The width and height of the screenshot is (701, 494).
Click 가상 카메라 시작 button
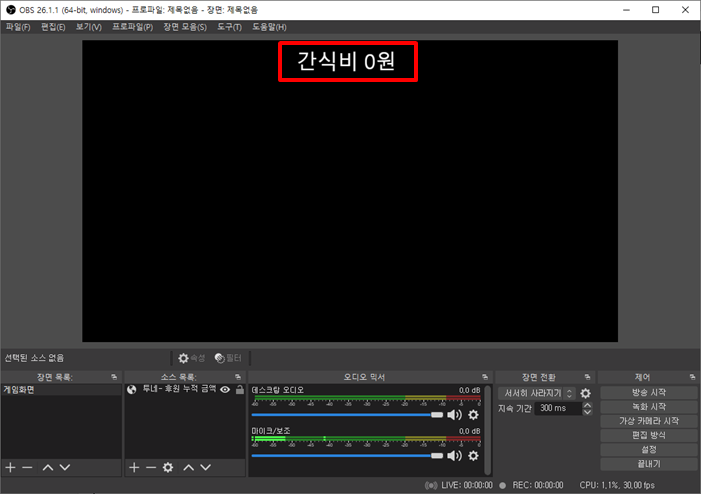point(649,421)
